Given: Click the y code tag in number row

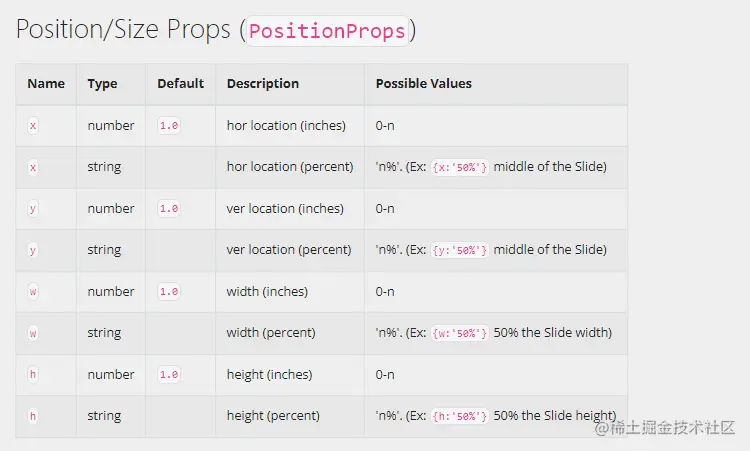Looking at the screenshot, I should pos(33,209).
